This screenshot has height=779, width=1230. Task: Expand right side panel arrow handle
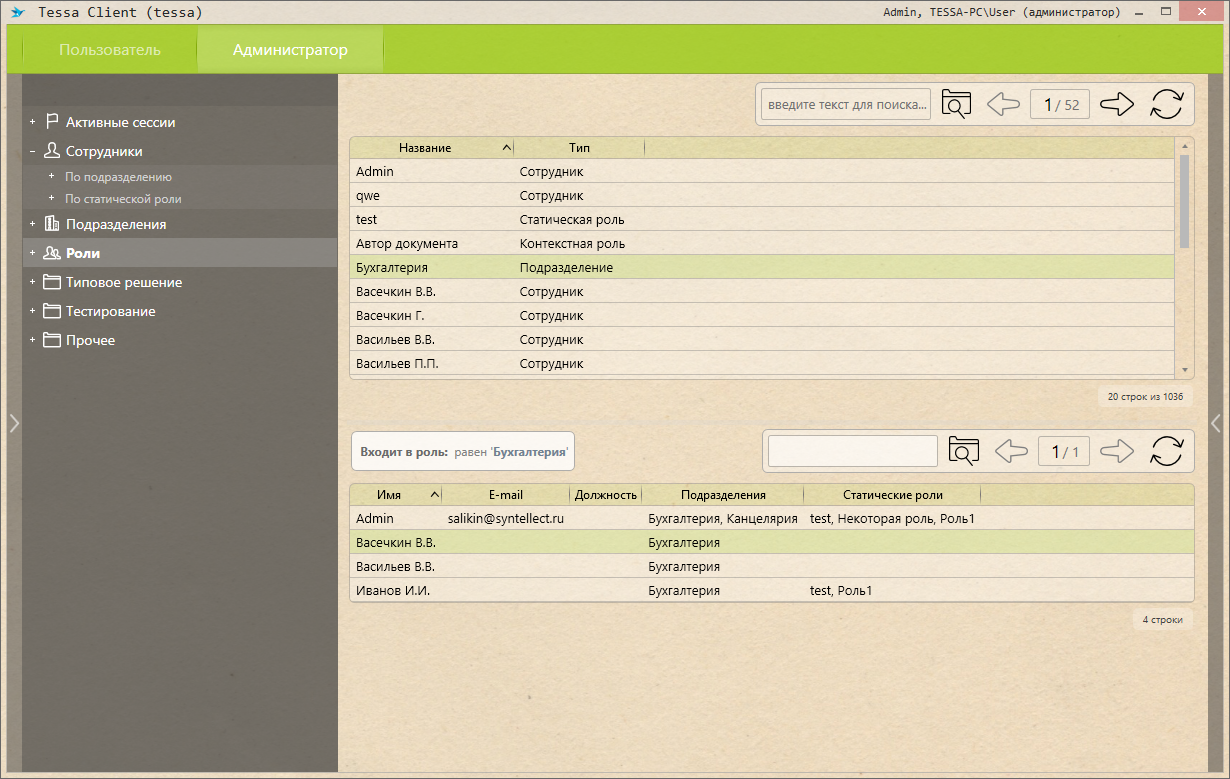tap(1216, 423)
